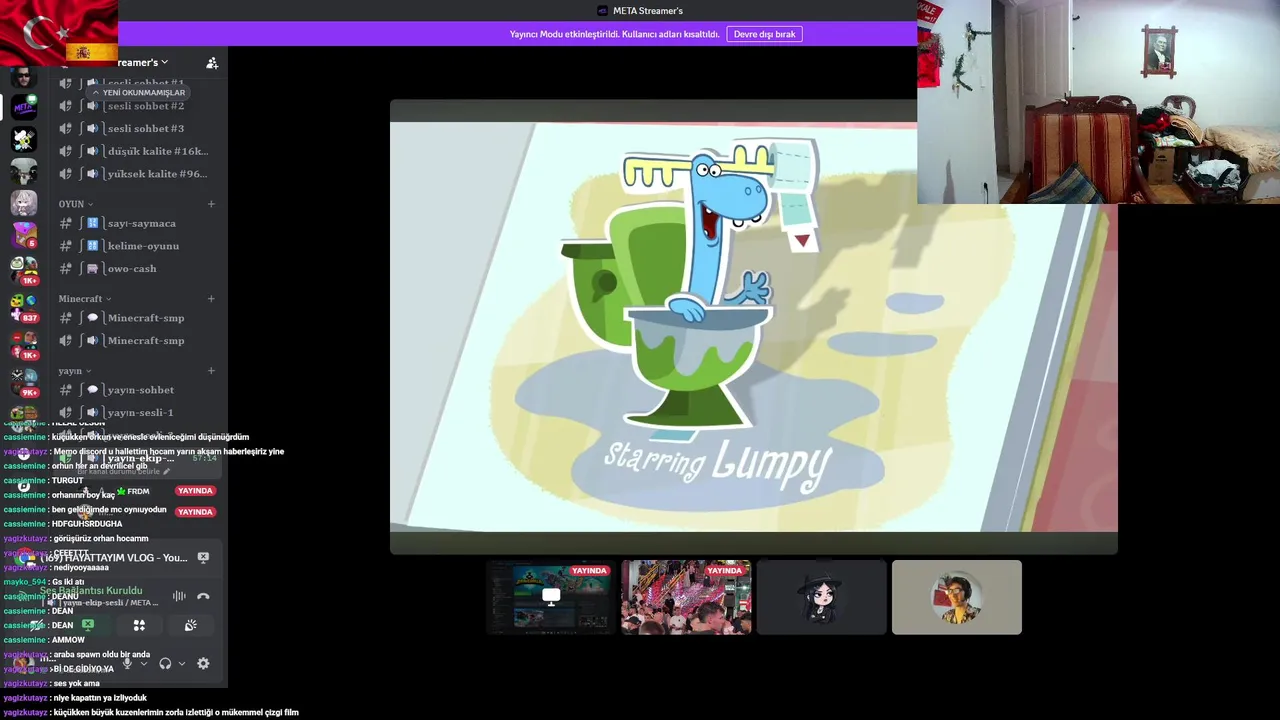Open the activities button in voice panel

point(139,626)
